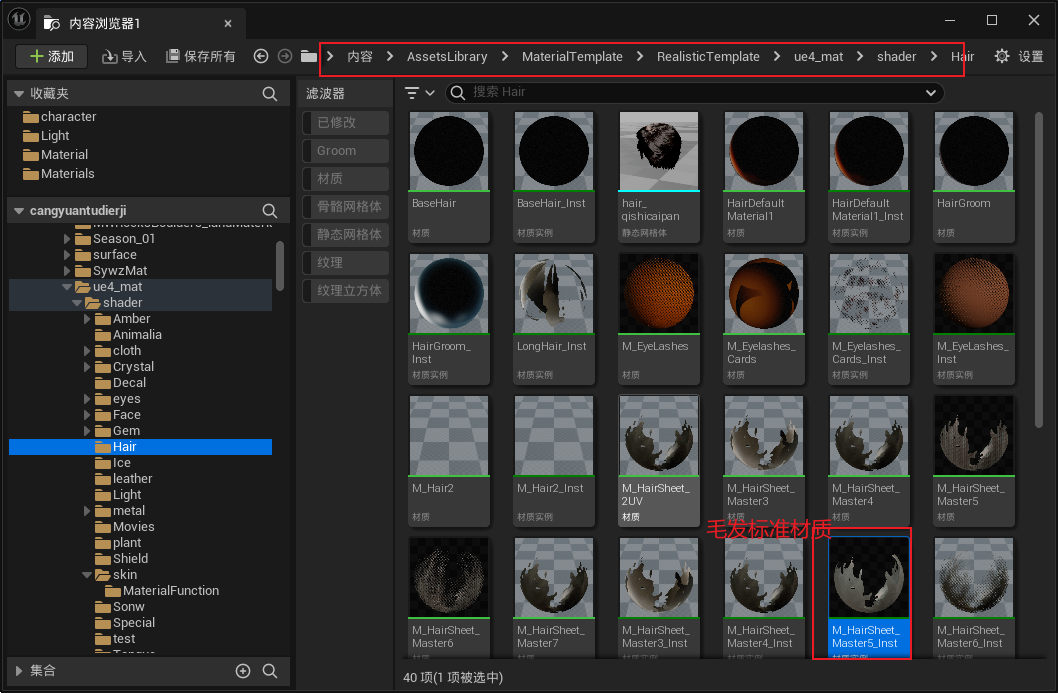Viewport: 1058px width, 693px height.
Task: Navigate to MaterialTemplate in breadcrumb path
Action: (x=572, y=57)
